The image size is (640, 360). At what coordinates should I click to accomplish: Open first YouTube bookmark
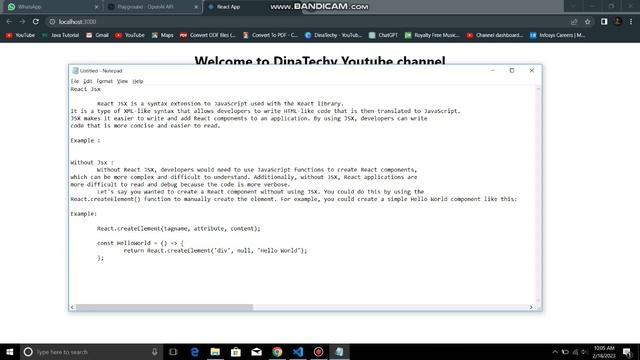(20, 35)
